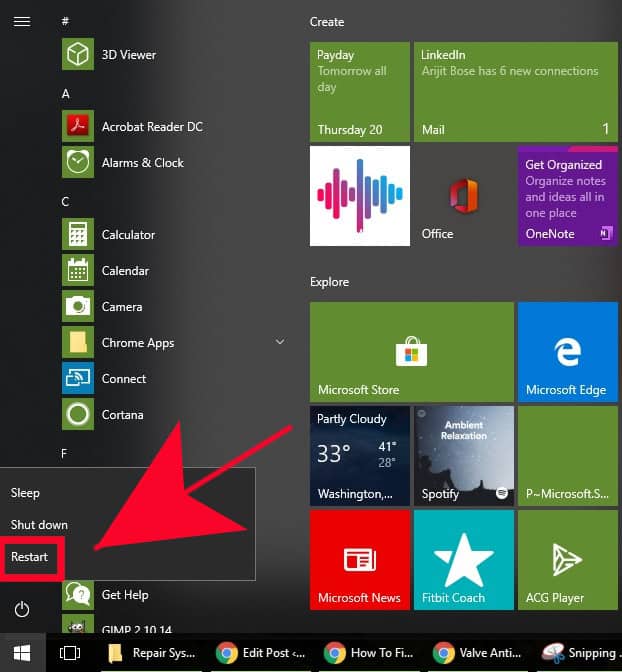Choose Shut down from the power menu

tap(39, 525)
